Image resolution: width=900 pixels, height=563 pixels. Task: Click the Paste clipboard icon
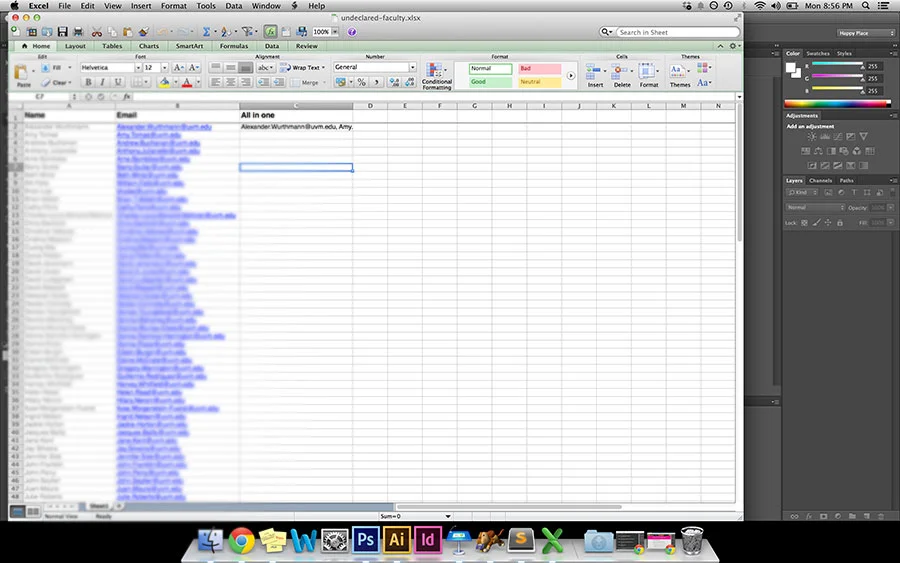click(21, 72)
